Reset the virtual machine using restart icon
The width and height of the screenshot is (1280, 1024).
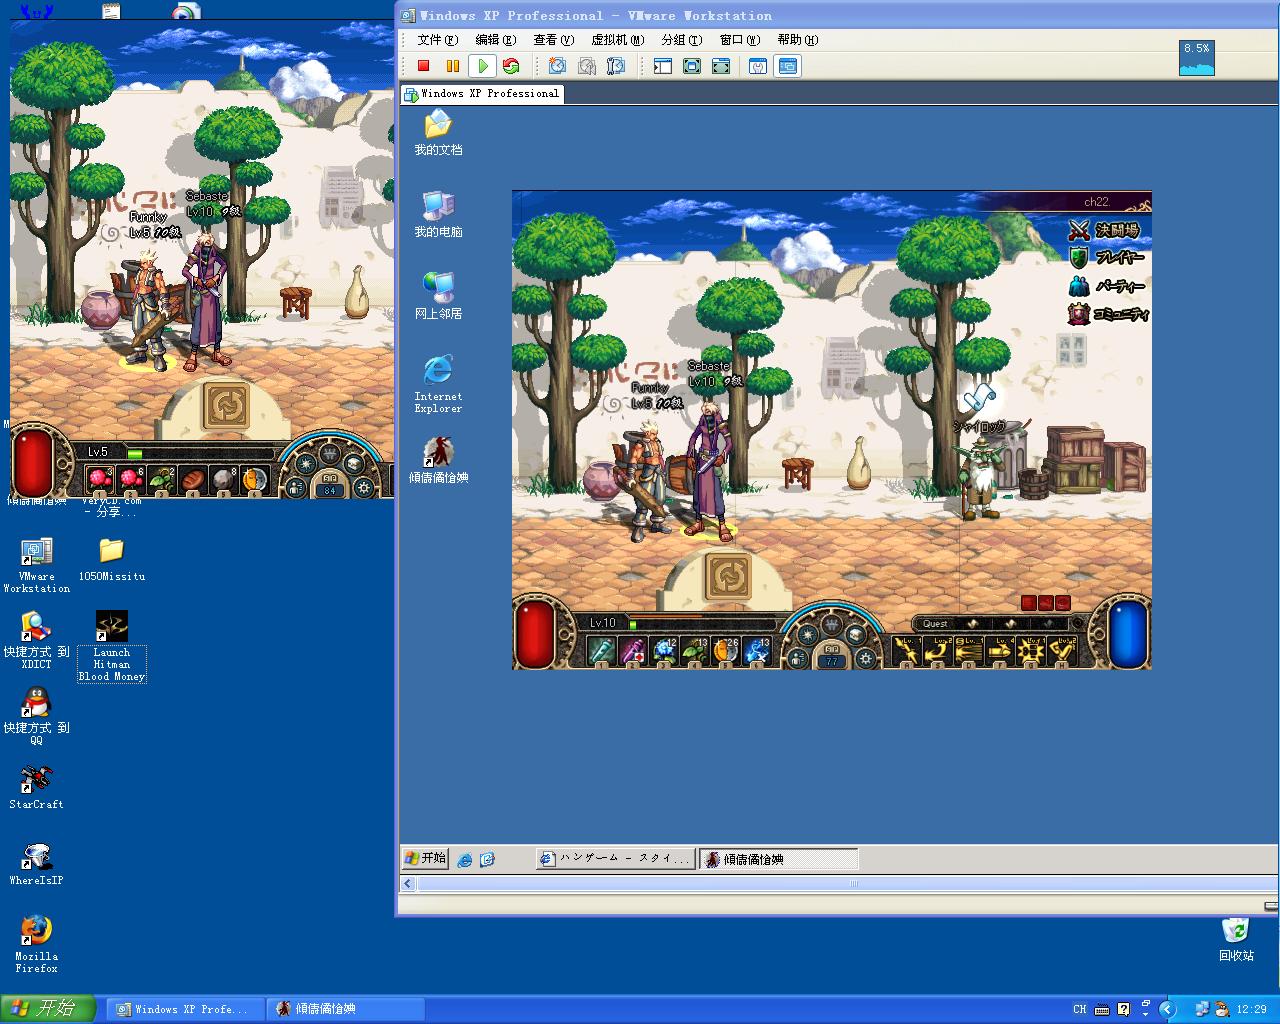coord(511,66)
